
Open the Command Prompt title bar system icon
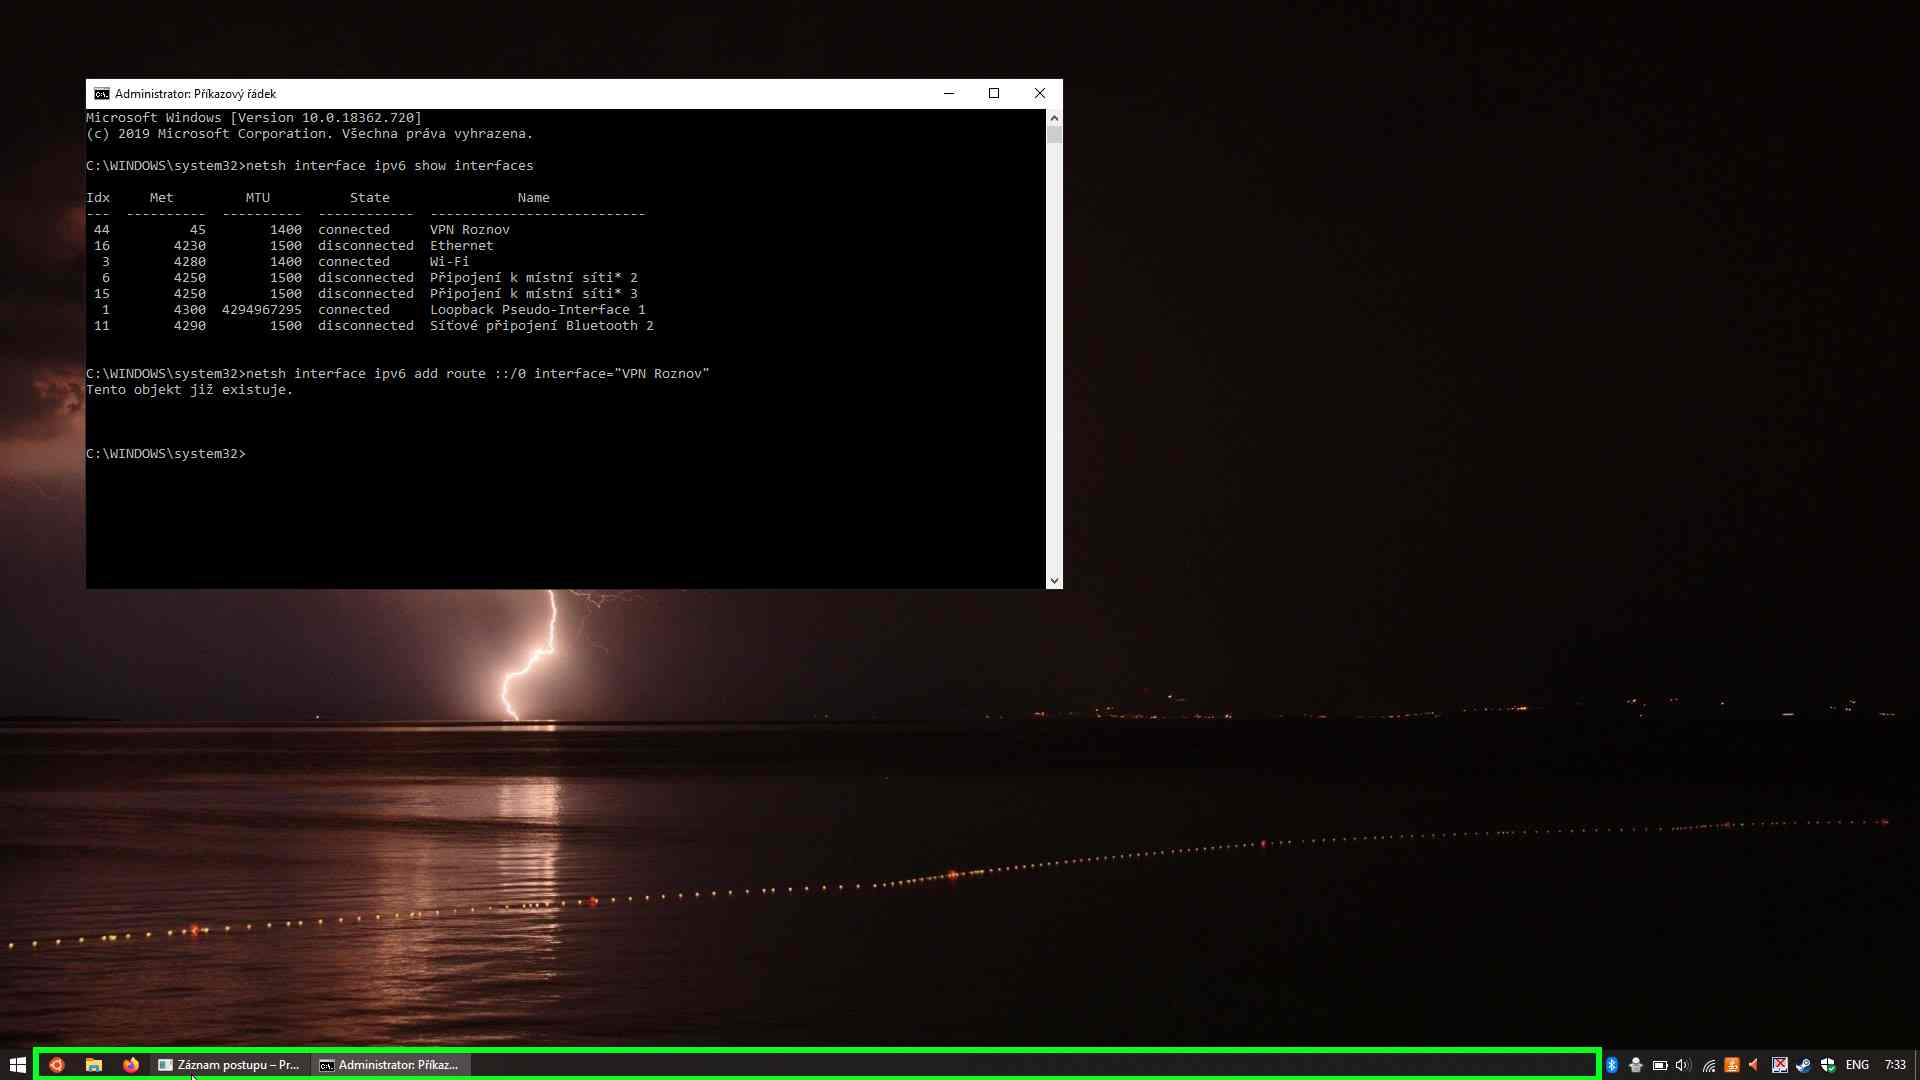102,94
